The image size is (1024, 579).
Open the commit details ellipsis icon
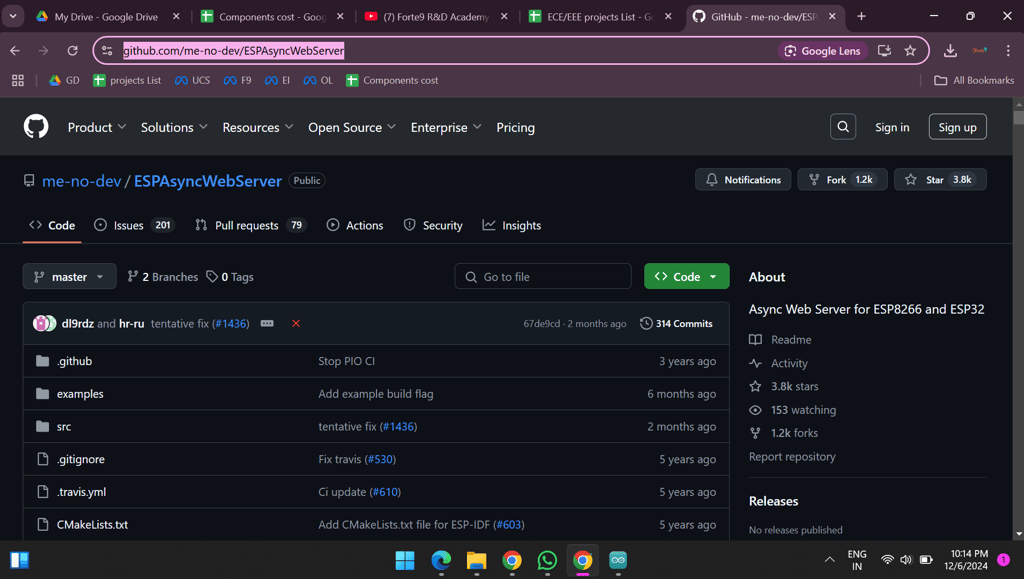coord(267,323)
